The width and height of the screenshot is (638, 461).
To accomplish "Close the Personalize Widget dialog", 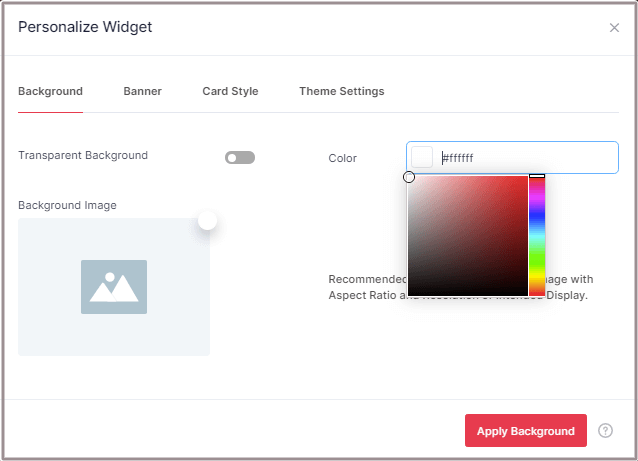I will click(614, 28).
